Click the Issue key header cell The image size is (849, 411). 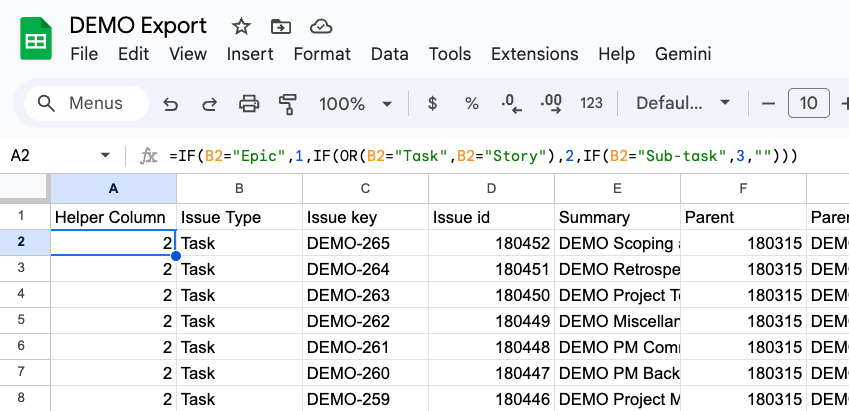[365, 217]
